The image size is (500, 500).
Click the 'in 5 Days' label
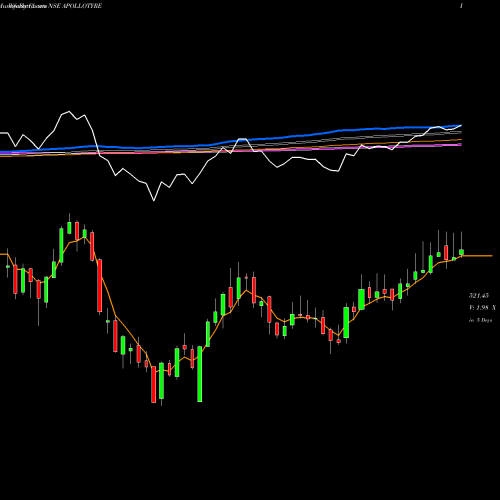480,320
